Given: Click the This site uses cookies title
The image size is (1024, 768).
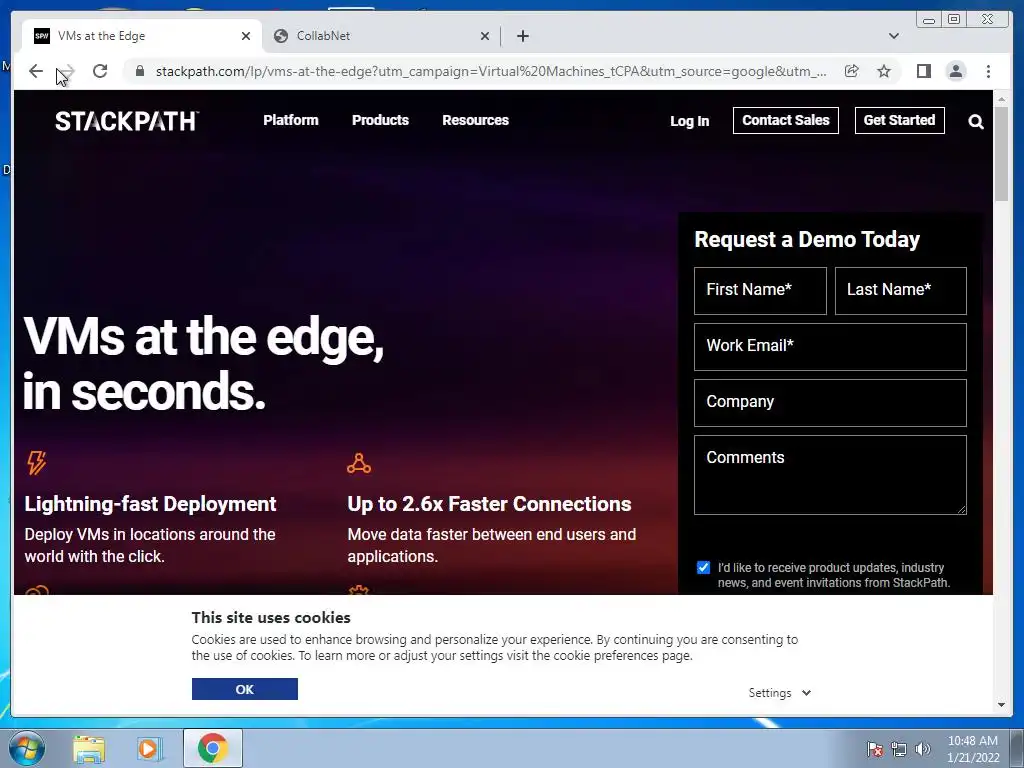Looking at the screenshot, I should [x=271, y=617].
